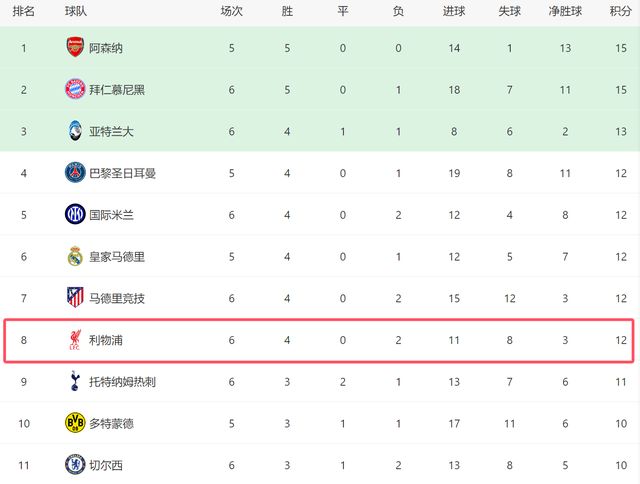Click the Borussia Dortmund crest icon

[75, 423]
